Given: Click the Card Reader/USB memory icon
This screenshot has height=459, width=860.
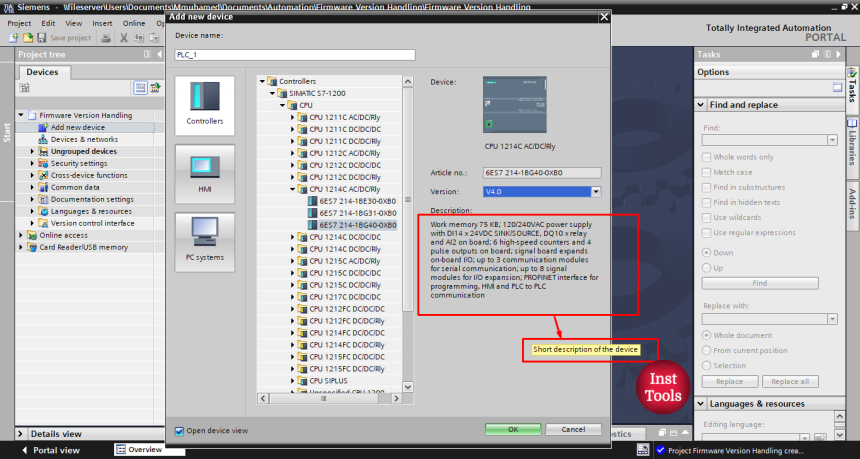Looking at the screenshot, I should coord(32,247).
